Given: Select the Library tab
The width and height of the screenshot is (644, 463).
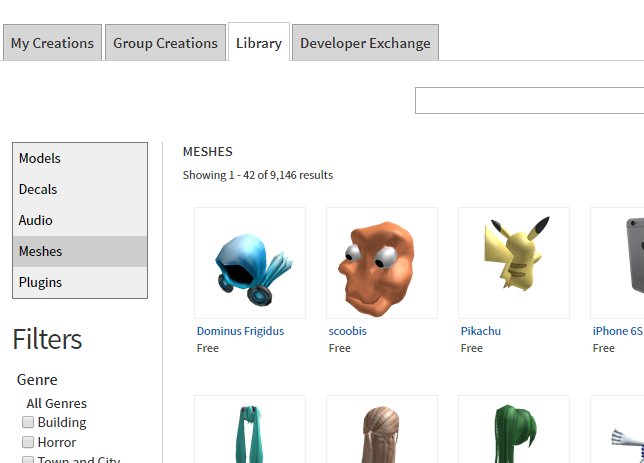Looking at the screenshot, I should pyautogui.click(x=259, y=43).
